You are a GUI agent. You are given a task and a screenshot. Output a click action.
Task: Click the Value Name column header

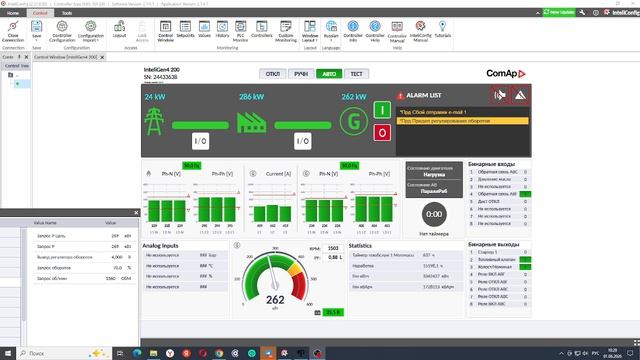45,223
